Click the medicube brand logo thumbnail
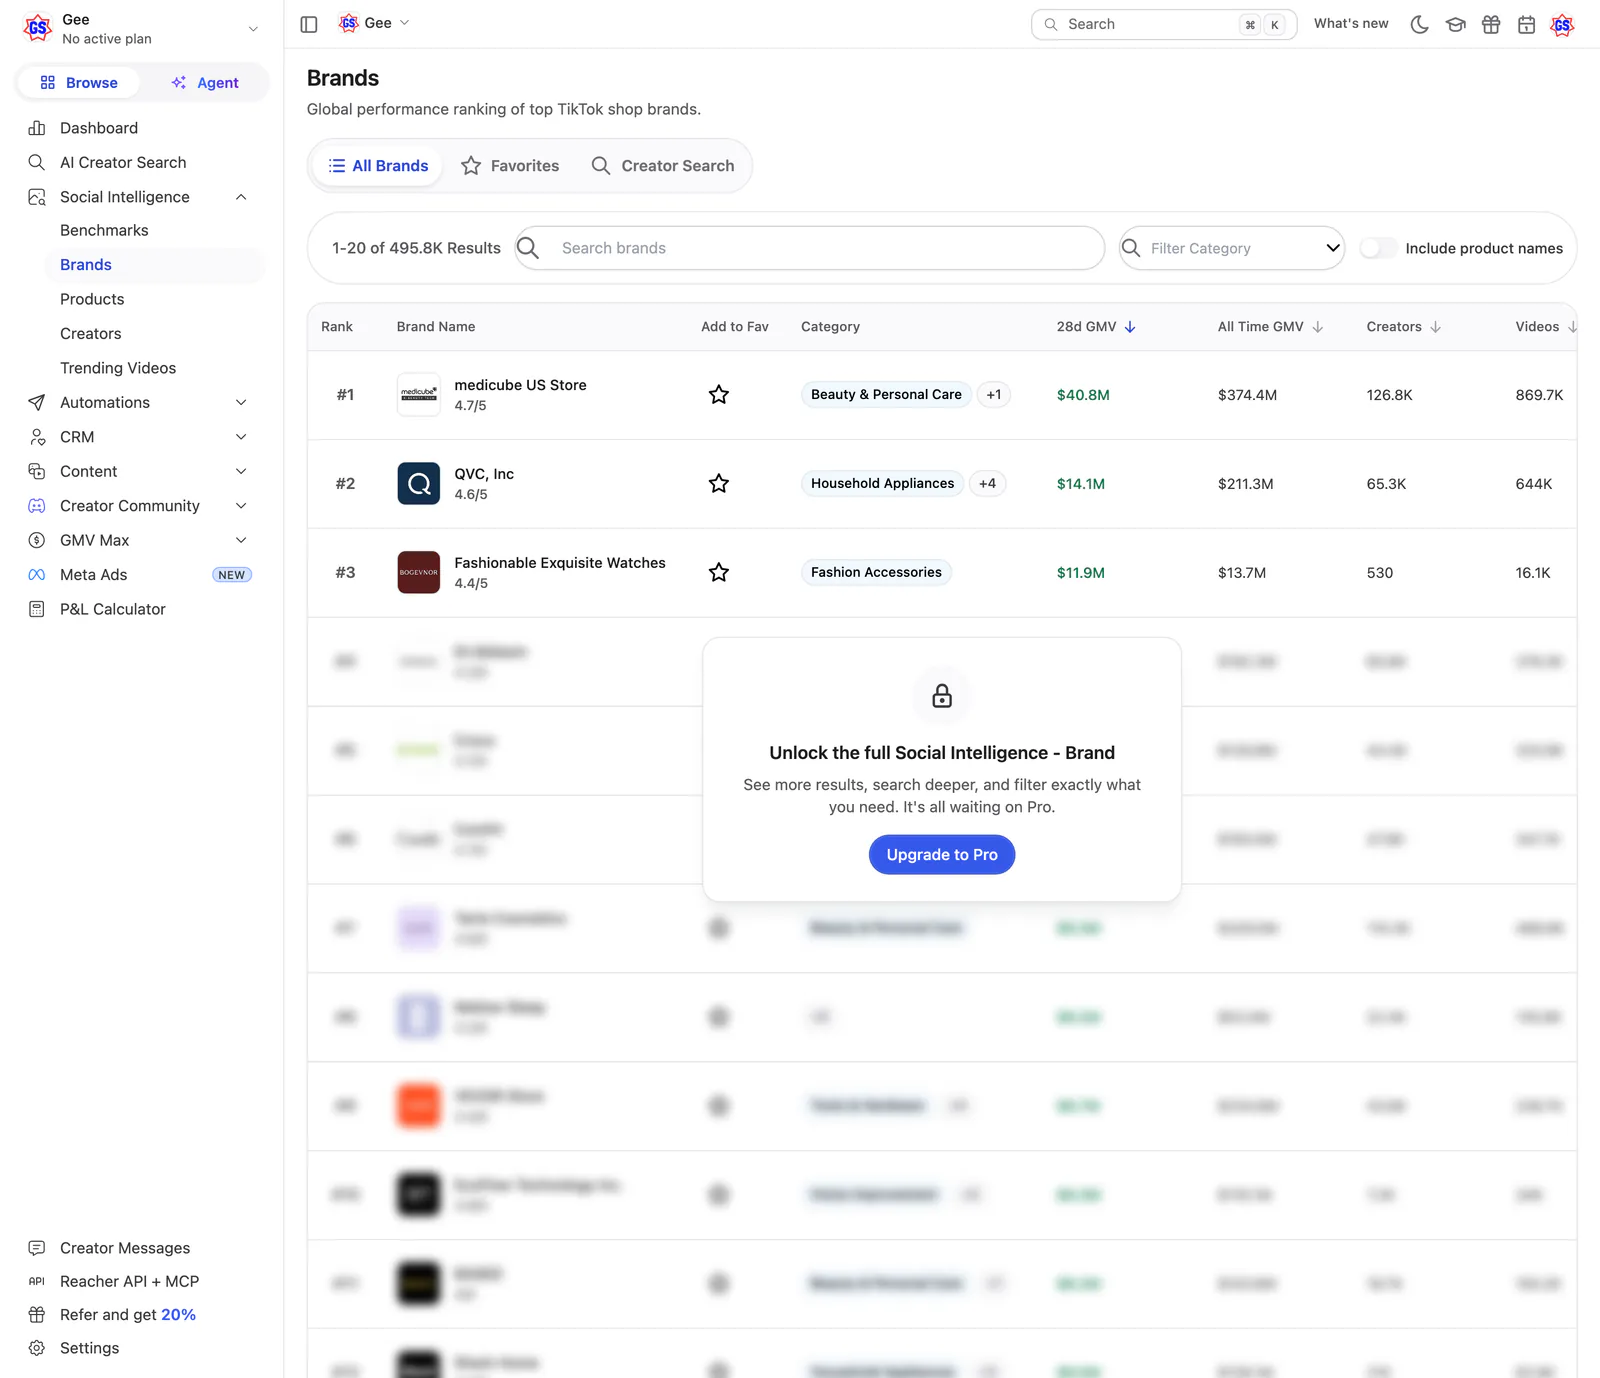This screenshot has height=1378, width=1600. pyautogui.click(x=419, y=394)
